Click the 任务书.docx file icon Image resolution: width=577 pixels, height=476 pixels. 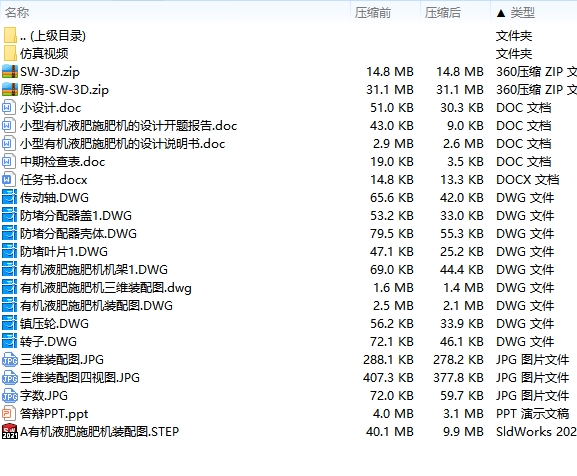pos(9,180)
